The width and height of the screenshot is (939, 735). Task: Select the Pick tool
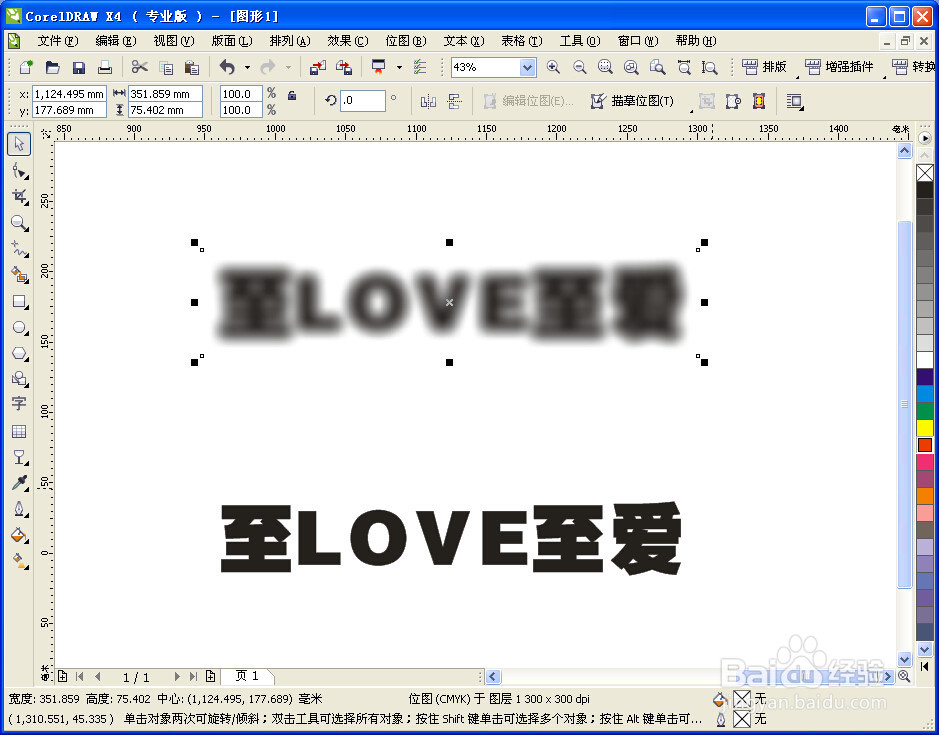click(x=20, y=143)
